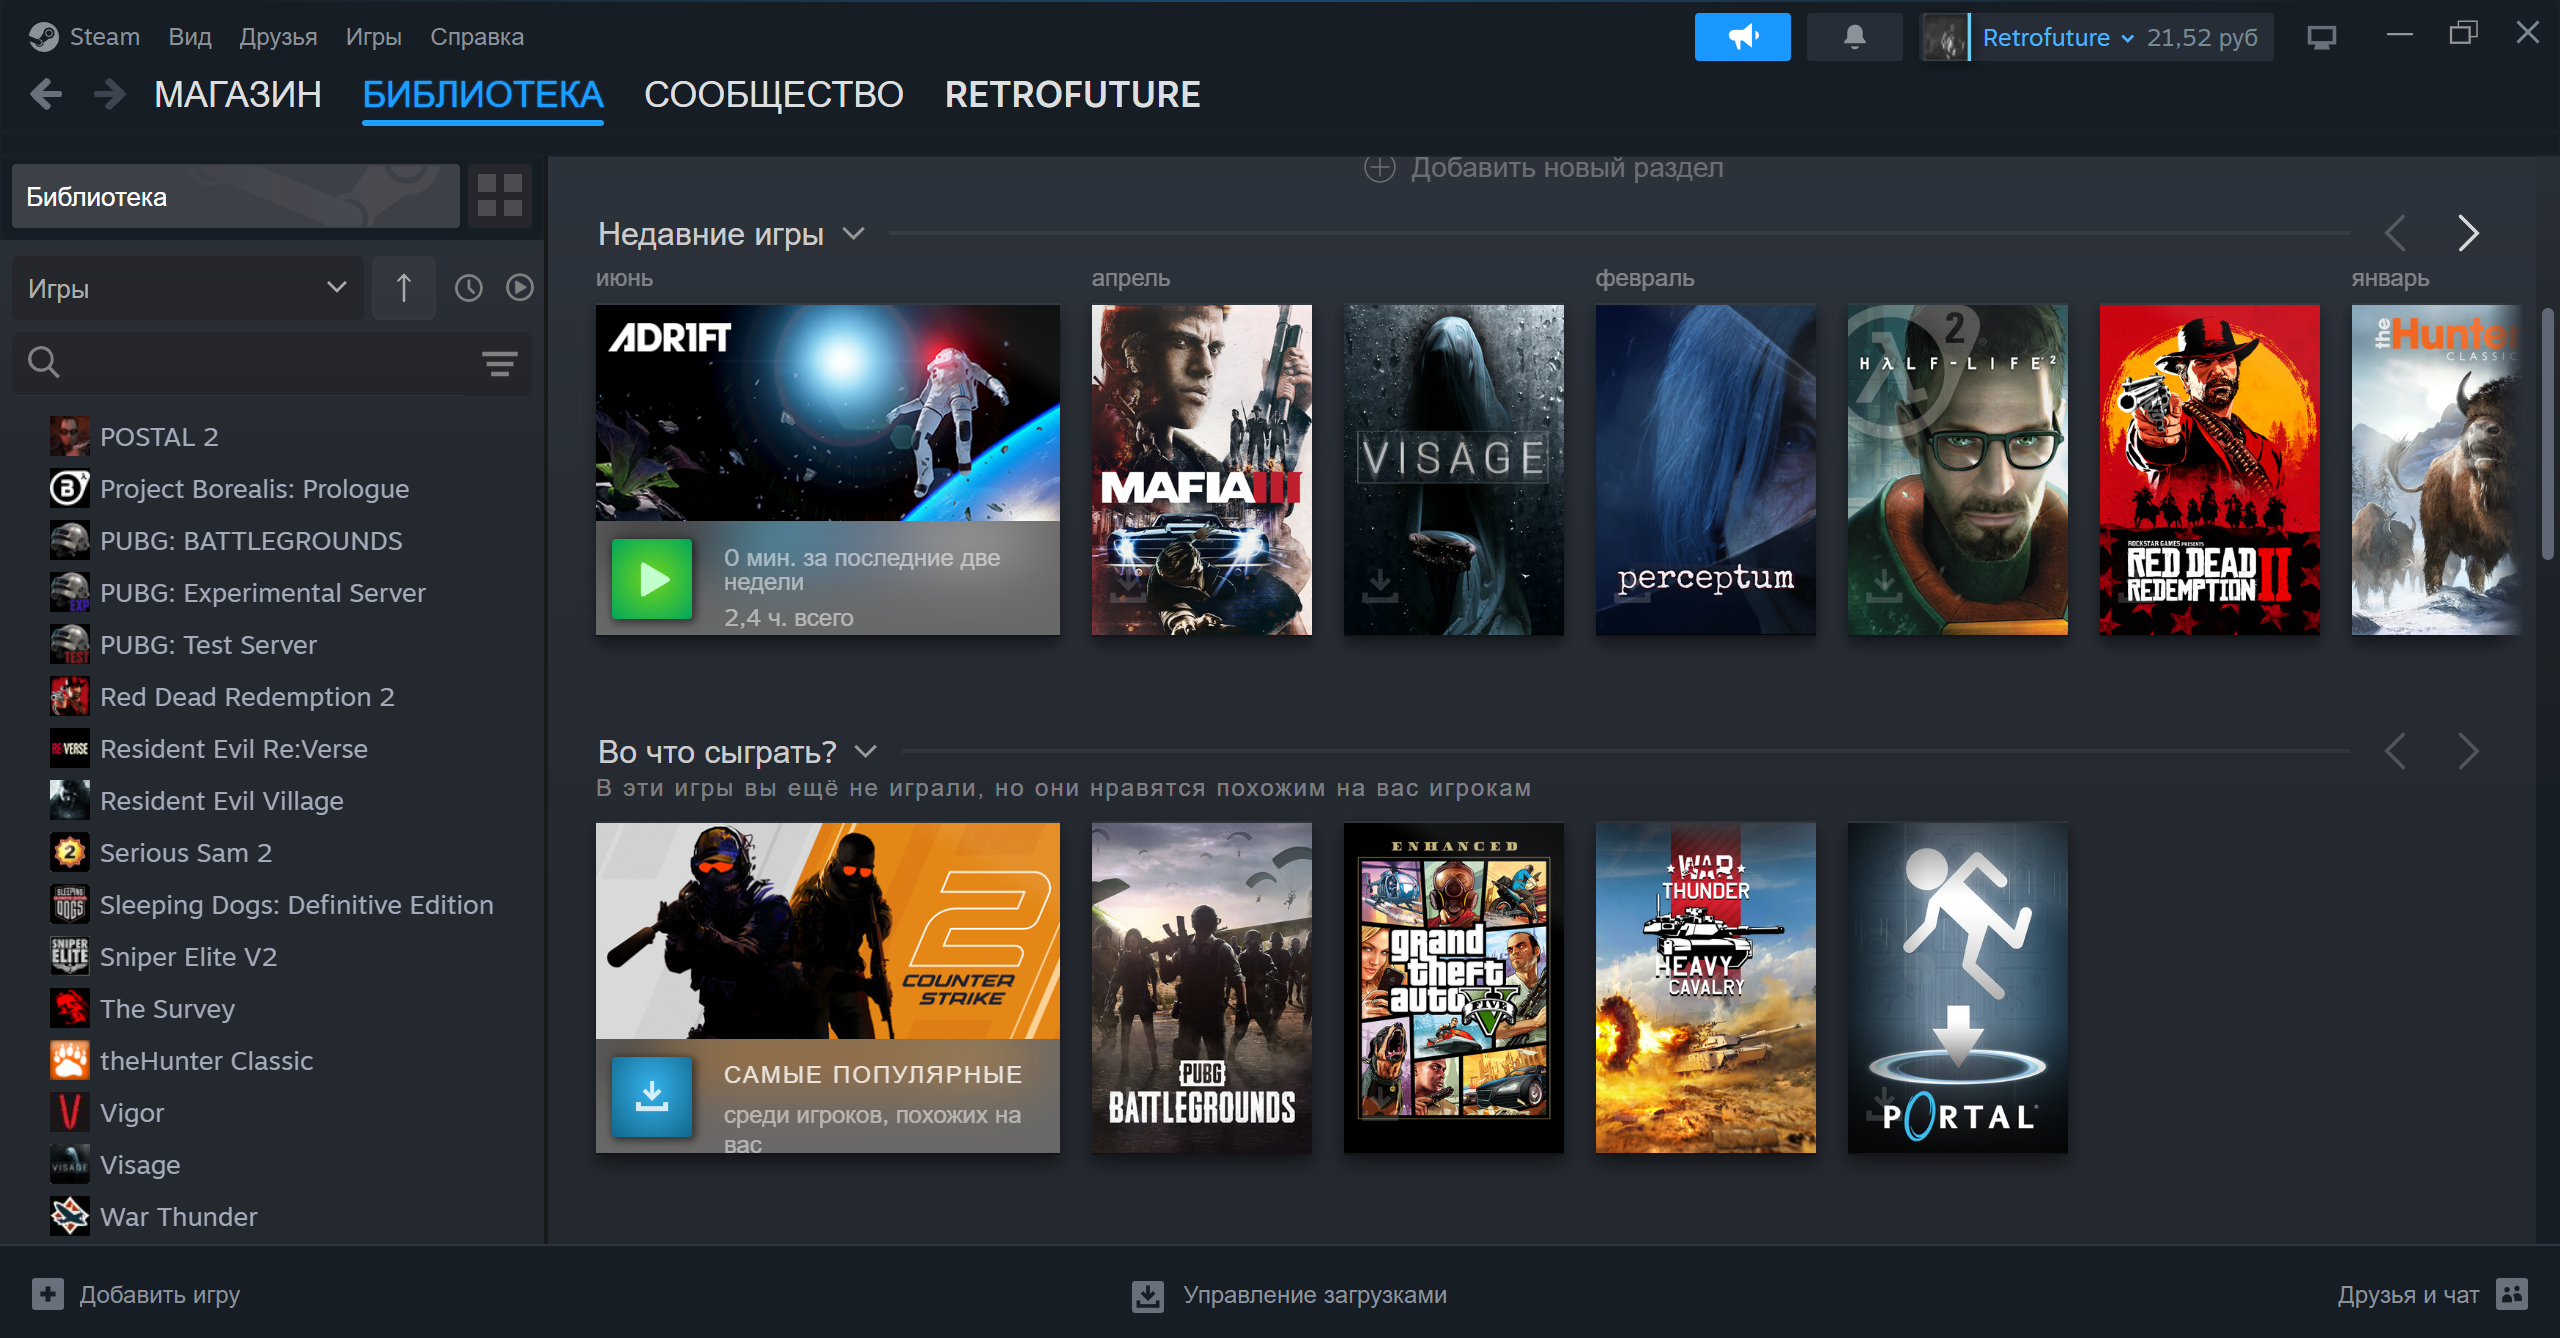Click the wallet balance 21,52 руб
The height and width of the screenshot is (1338, 2560).
click(2202, 37)
